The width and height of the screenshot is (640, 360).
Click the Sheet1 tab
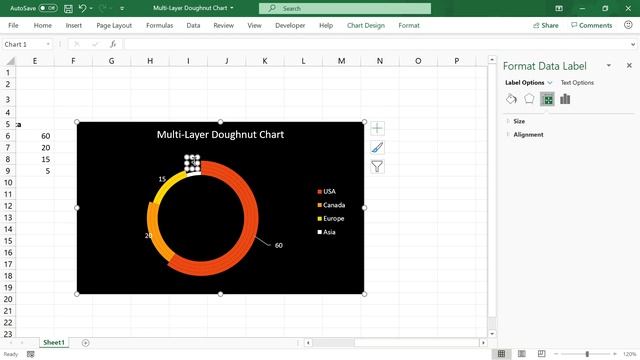(54, 342)
